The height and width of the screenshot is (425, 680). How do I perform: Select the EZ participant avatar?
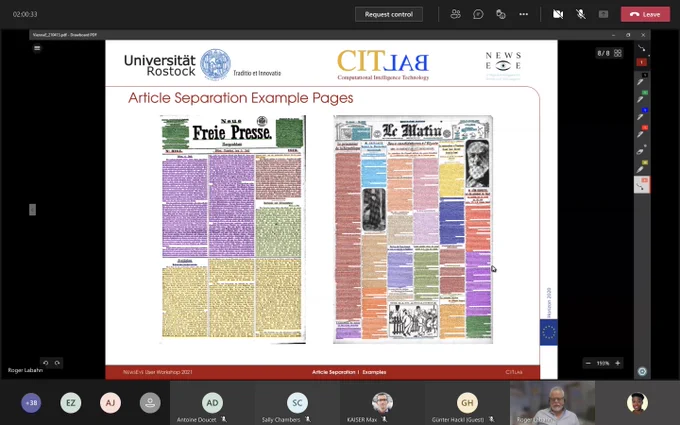click(x=71, y=403)
